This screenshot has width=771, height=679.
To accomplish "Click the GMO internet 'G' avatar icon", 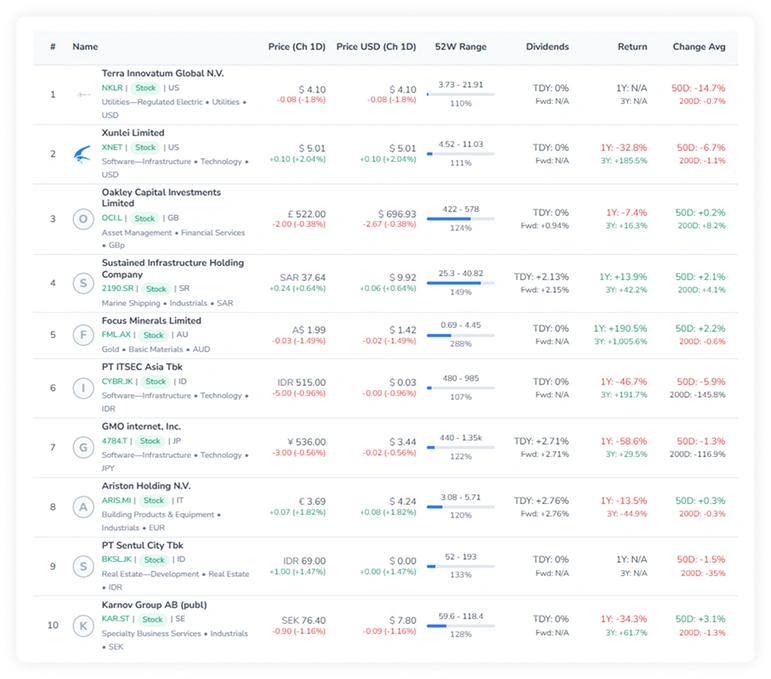I will pos(83,447).
